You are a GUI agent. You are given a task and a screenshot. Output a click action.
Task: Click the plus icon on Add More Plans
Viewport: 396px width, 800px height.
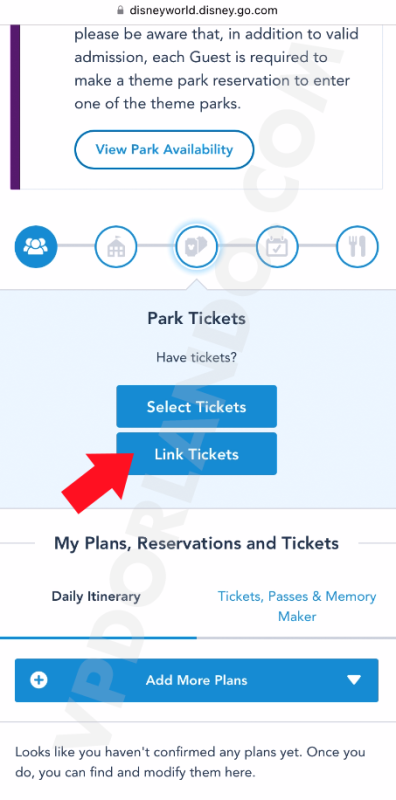point(39,680)
